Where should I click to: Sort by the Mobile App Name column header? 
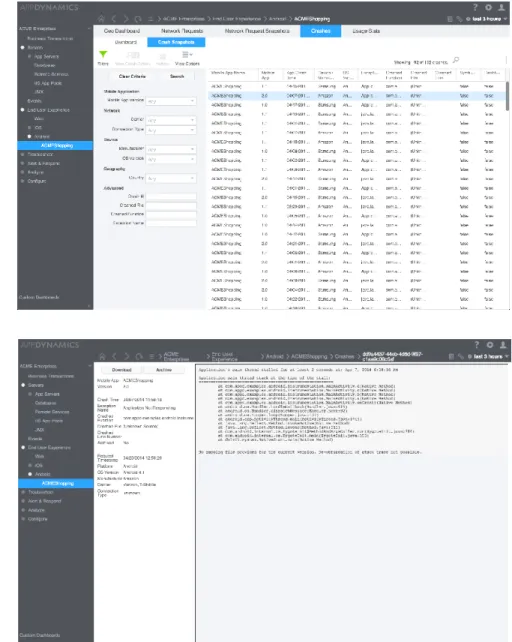point(228,73)
